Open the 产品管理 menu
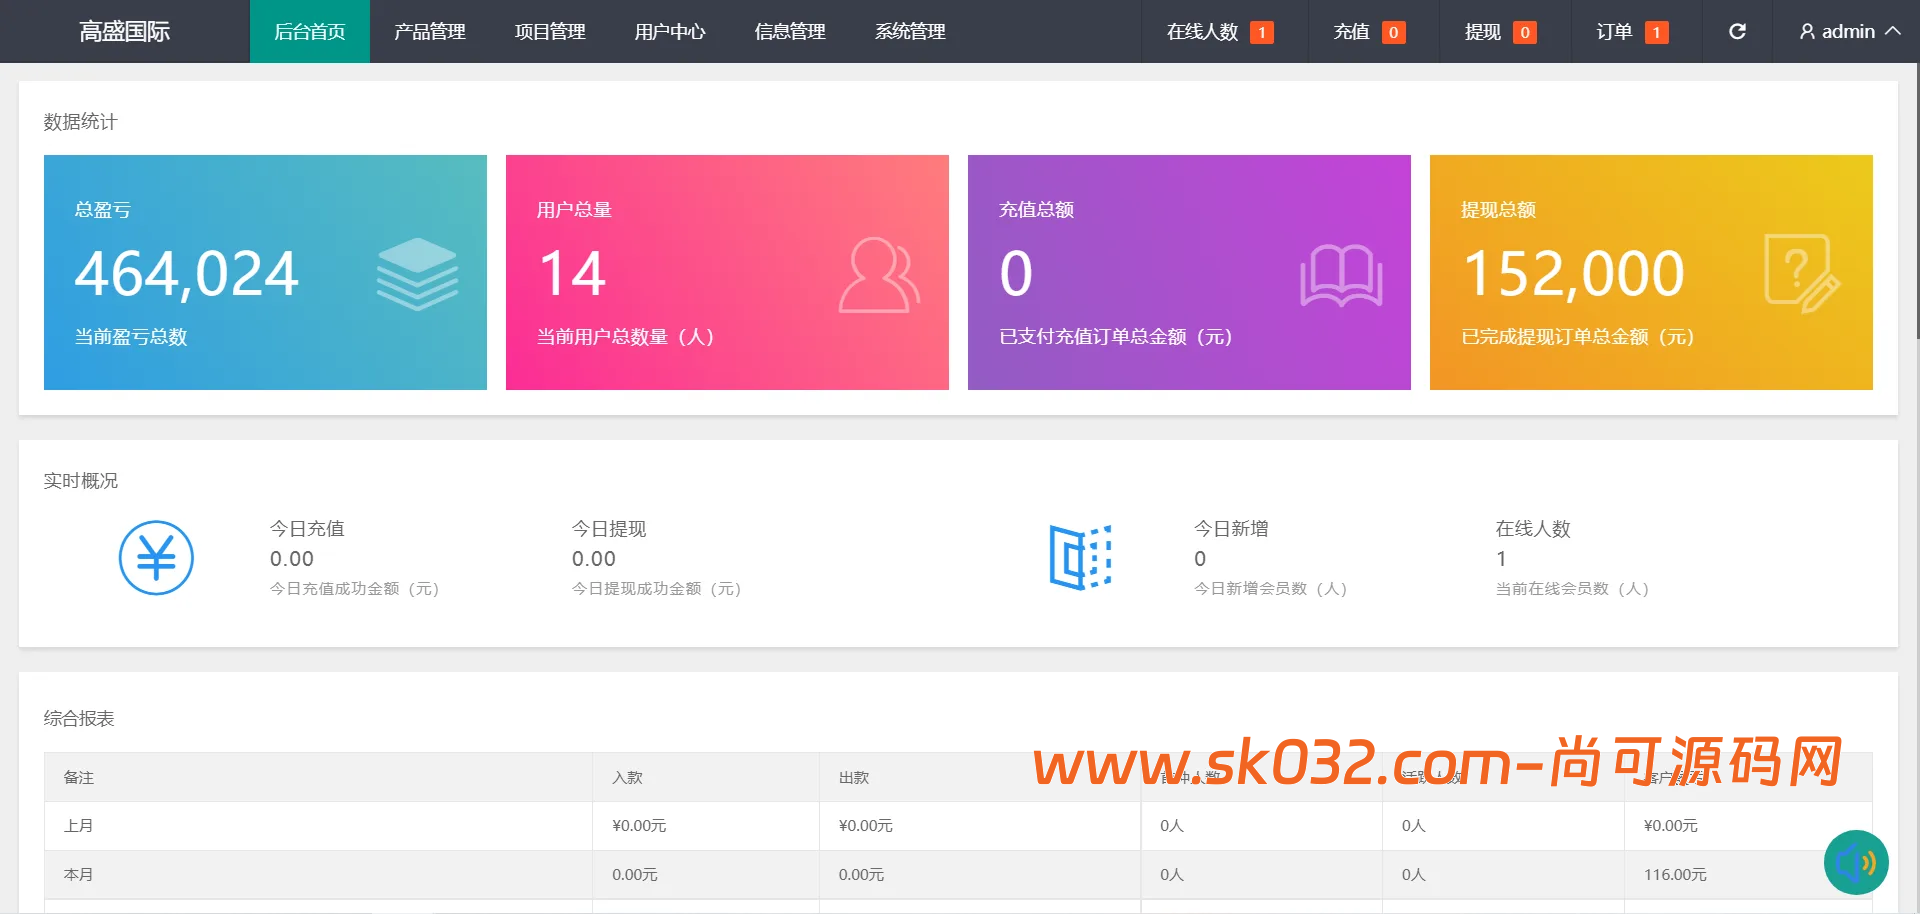 click(430, 32)
